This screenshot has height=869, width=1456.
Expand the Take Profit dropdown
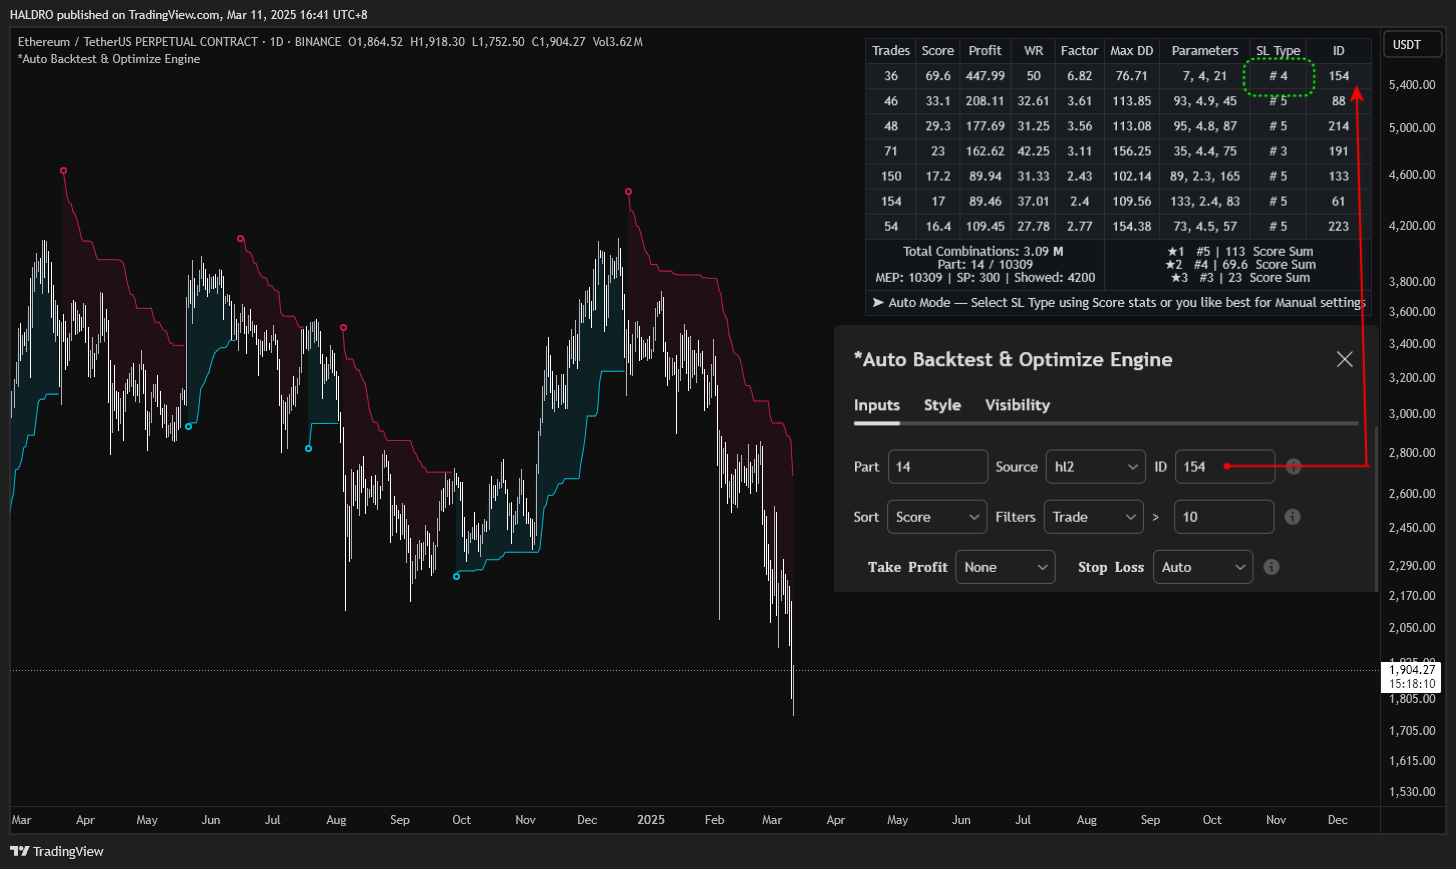click(x=1006, y=567)
